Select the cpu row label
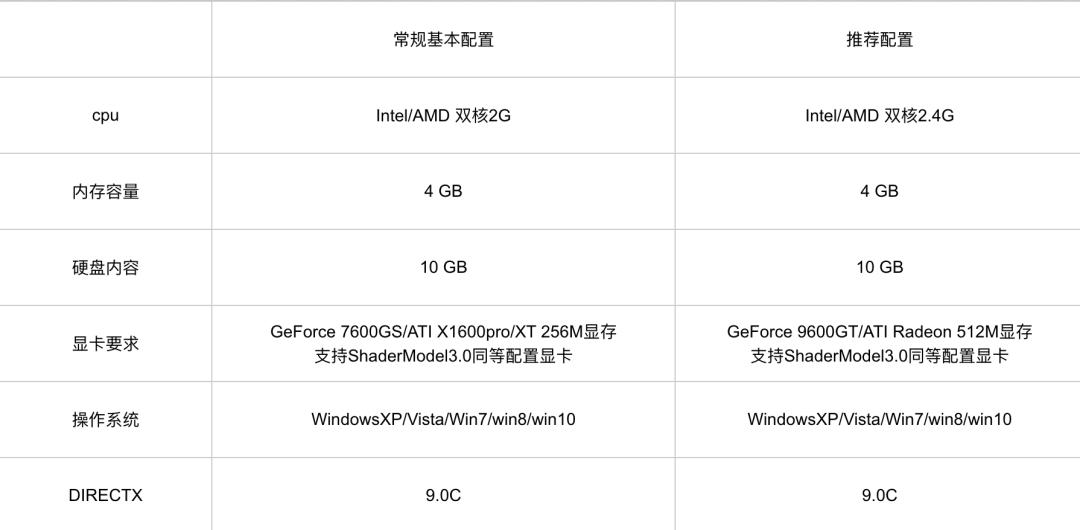The width and height of the screenshot is (1080, 530). (x=105, y=115)
